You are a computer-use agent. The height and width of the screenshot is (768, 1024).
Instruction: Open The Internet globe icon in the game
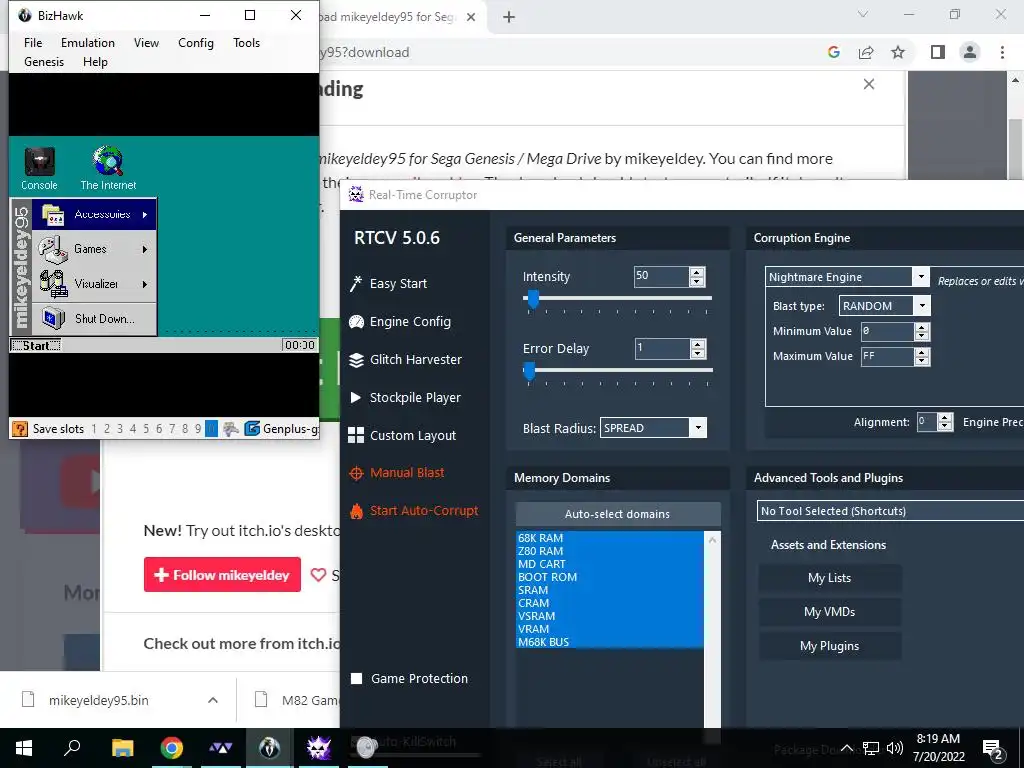point(108,161)
